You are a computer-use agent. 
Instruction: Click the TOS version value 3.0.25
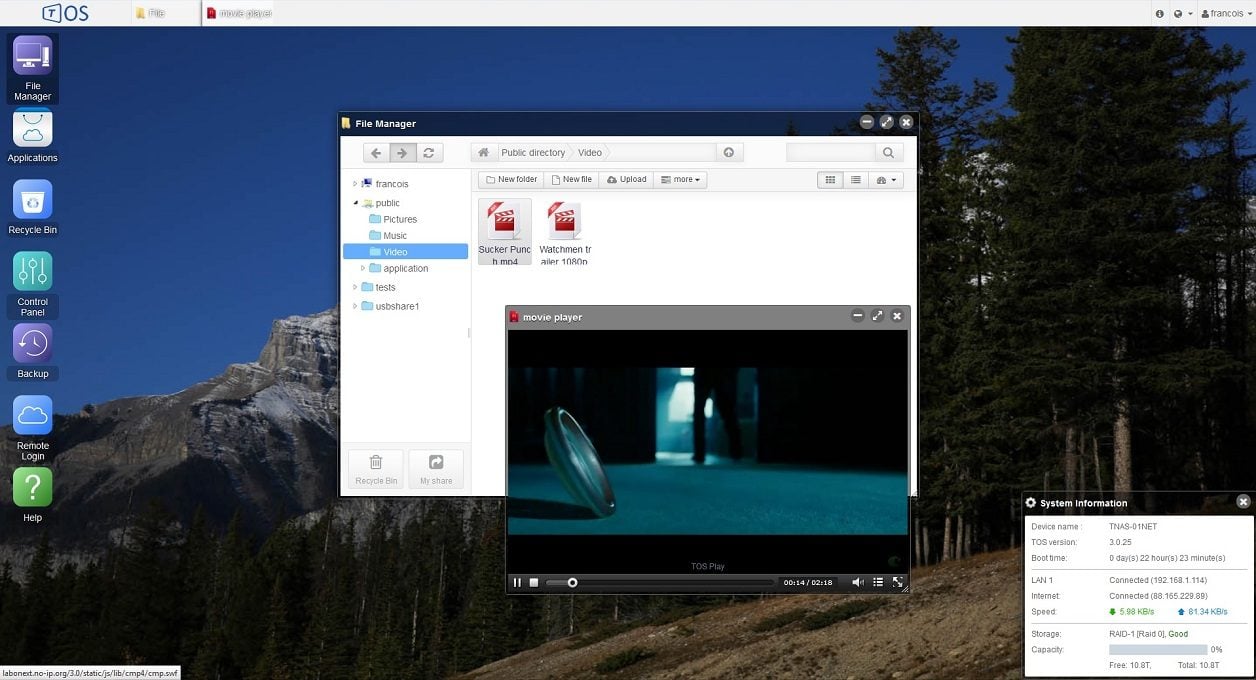pyautogui.click(x=1121, y=542)
